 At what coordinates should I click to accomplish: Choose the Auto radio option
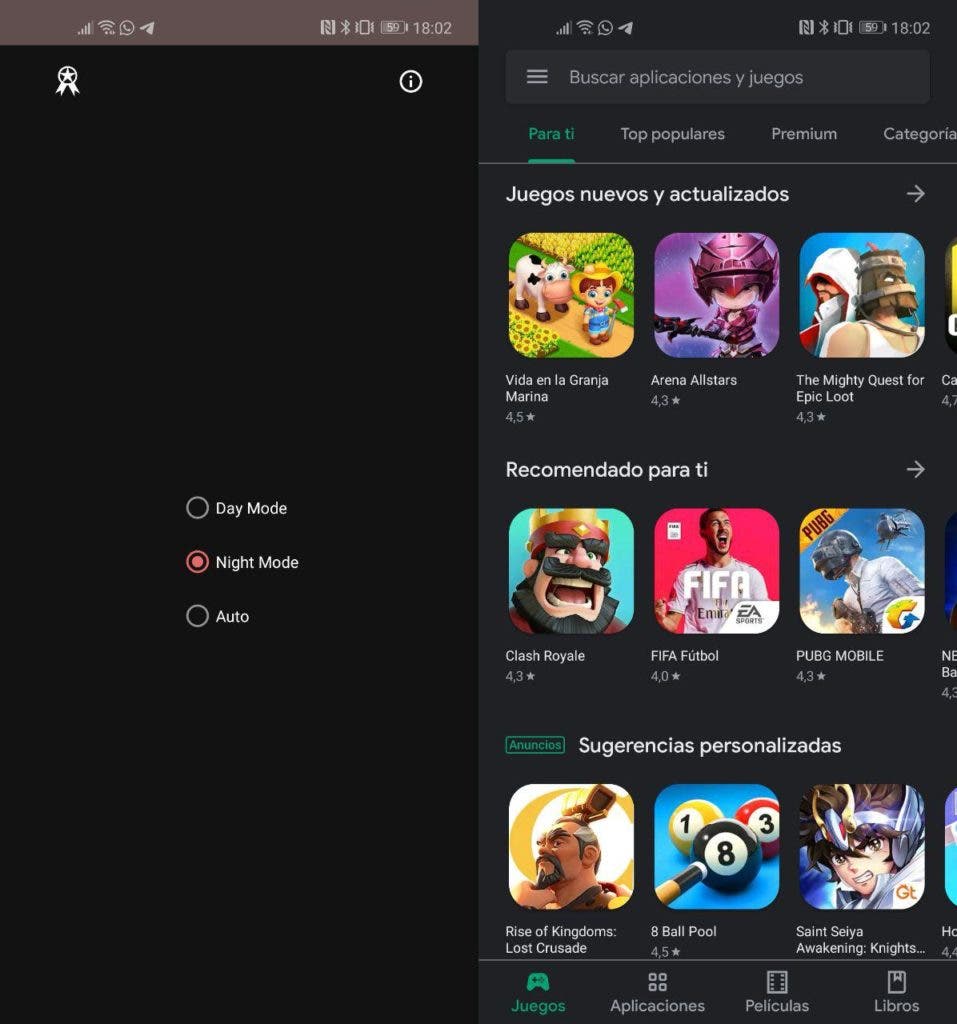coord(197,616)
